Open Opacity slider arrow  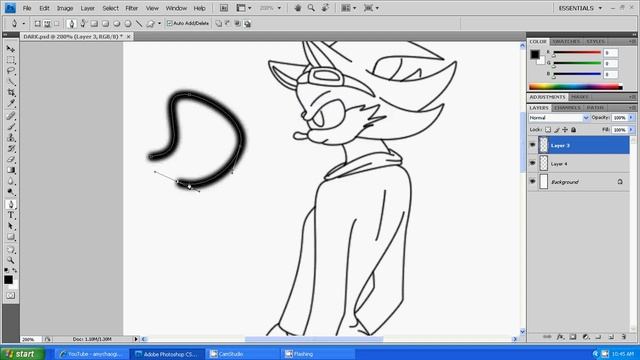click(631, 118)
